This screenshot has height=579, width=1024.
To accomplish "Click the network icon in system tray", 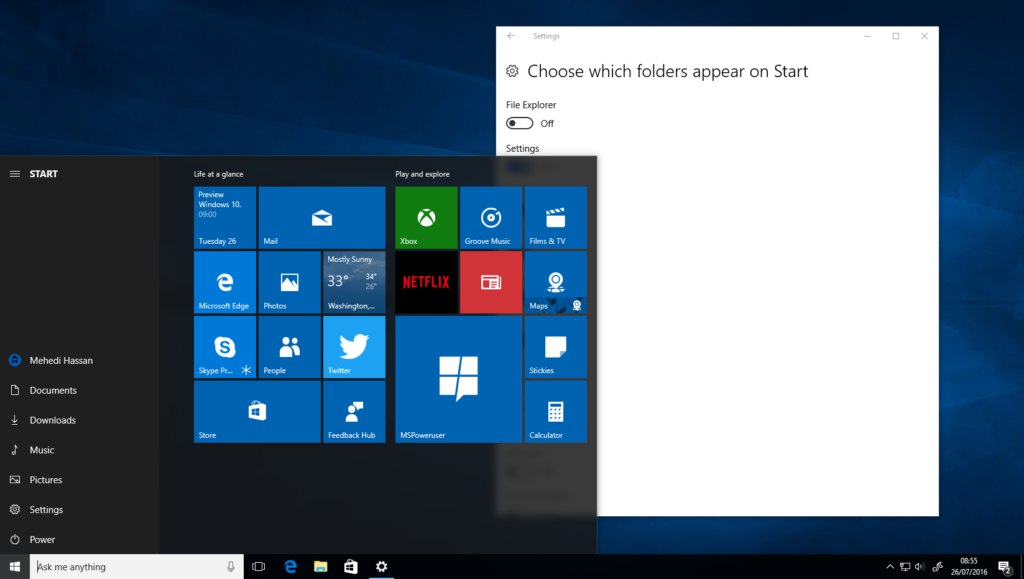I will [904, 567].
